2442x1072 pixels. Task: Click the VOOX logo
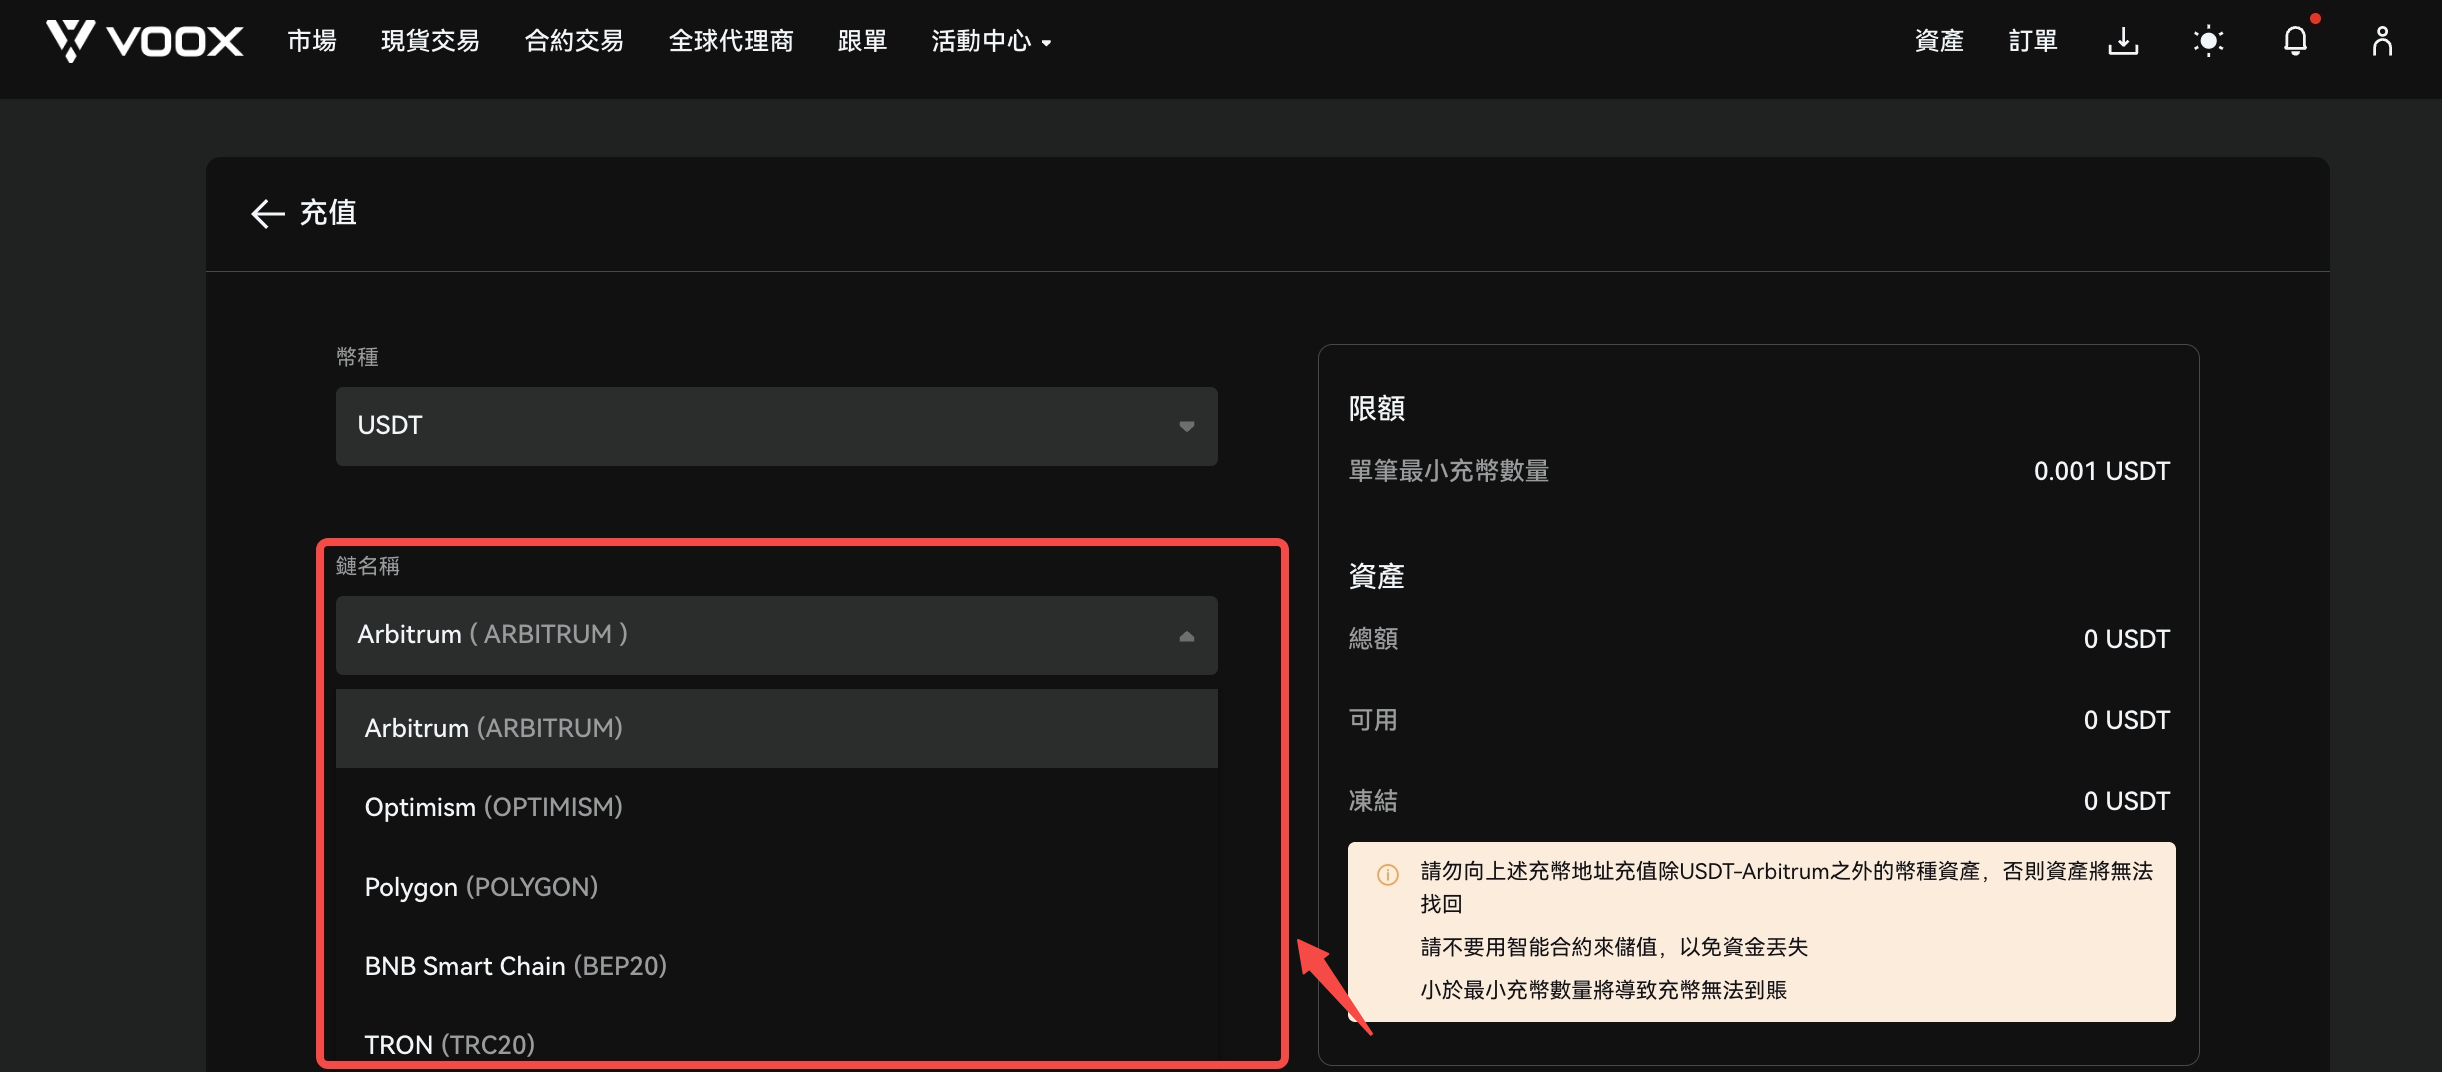(144, 41)
